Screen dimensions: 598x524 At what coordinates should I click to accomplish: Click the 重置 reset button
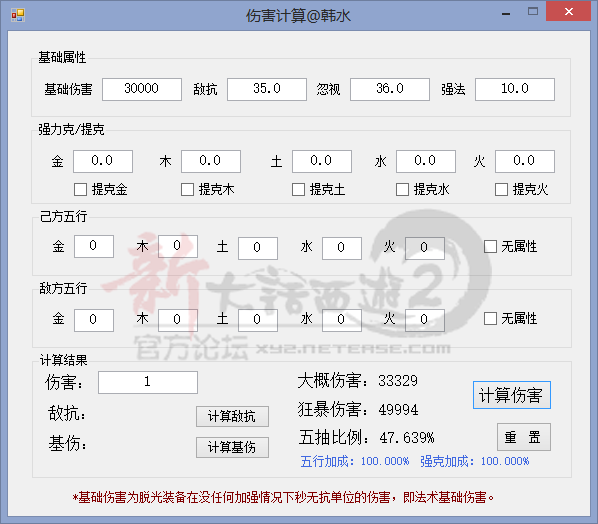[x=524, y=437]
